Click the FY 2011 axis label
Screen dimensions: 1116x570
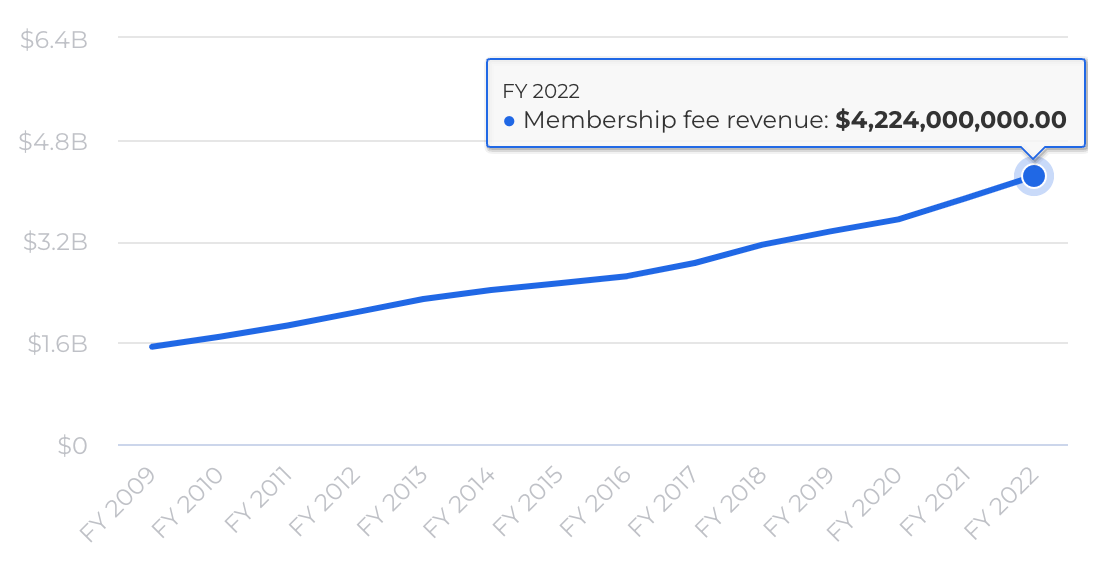point(257,500)
